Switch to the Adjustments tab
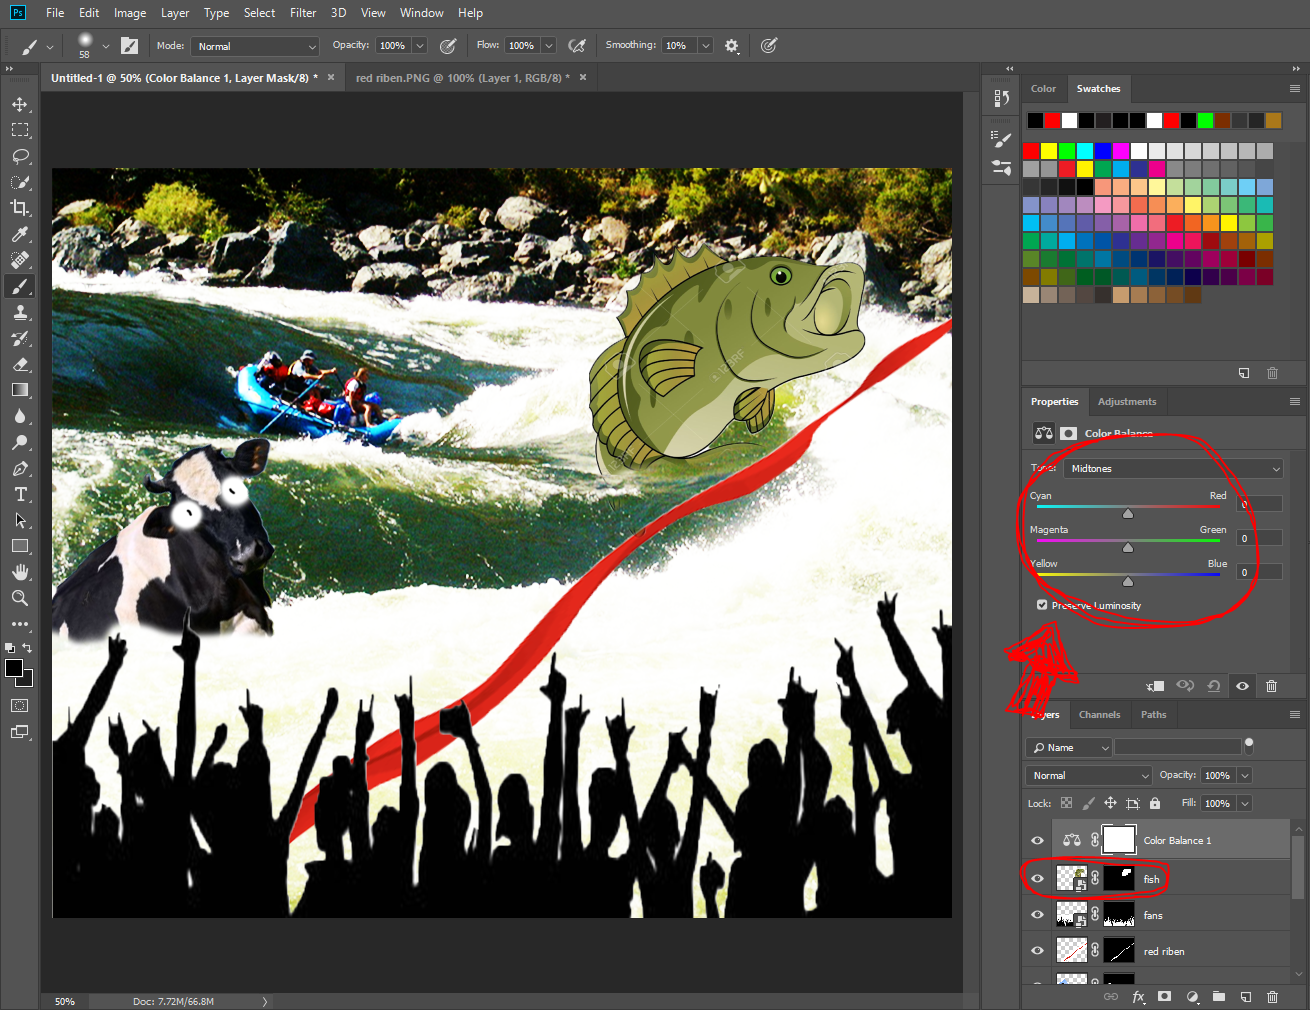 click(x=1127, y=402)
